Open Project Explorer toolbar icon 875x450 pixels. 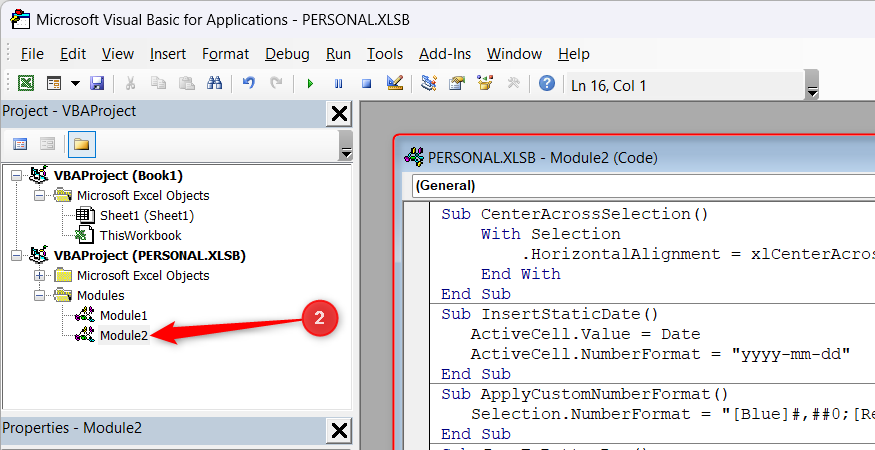[x=429, y=84]
